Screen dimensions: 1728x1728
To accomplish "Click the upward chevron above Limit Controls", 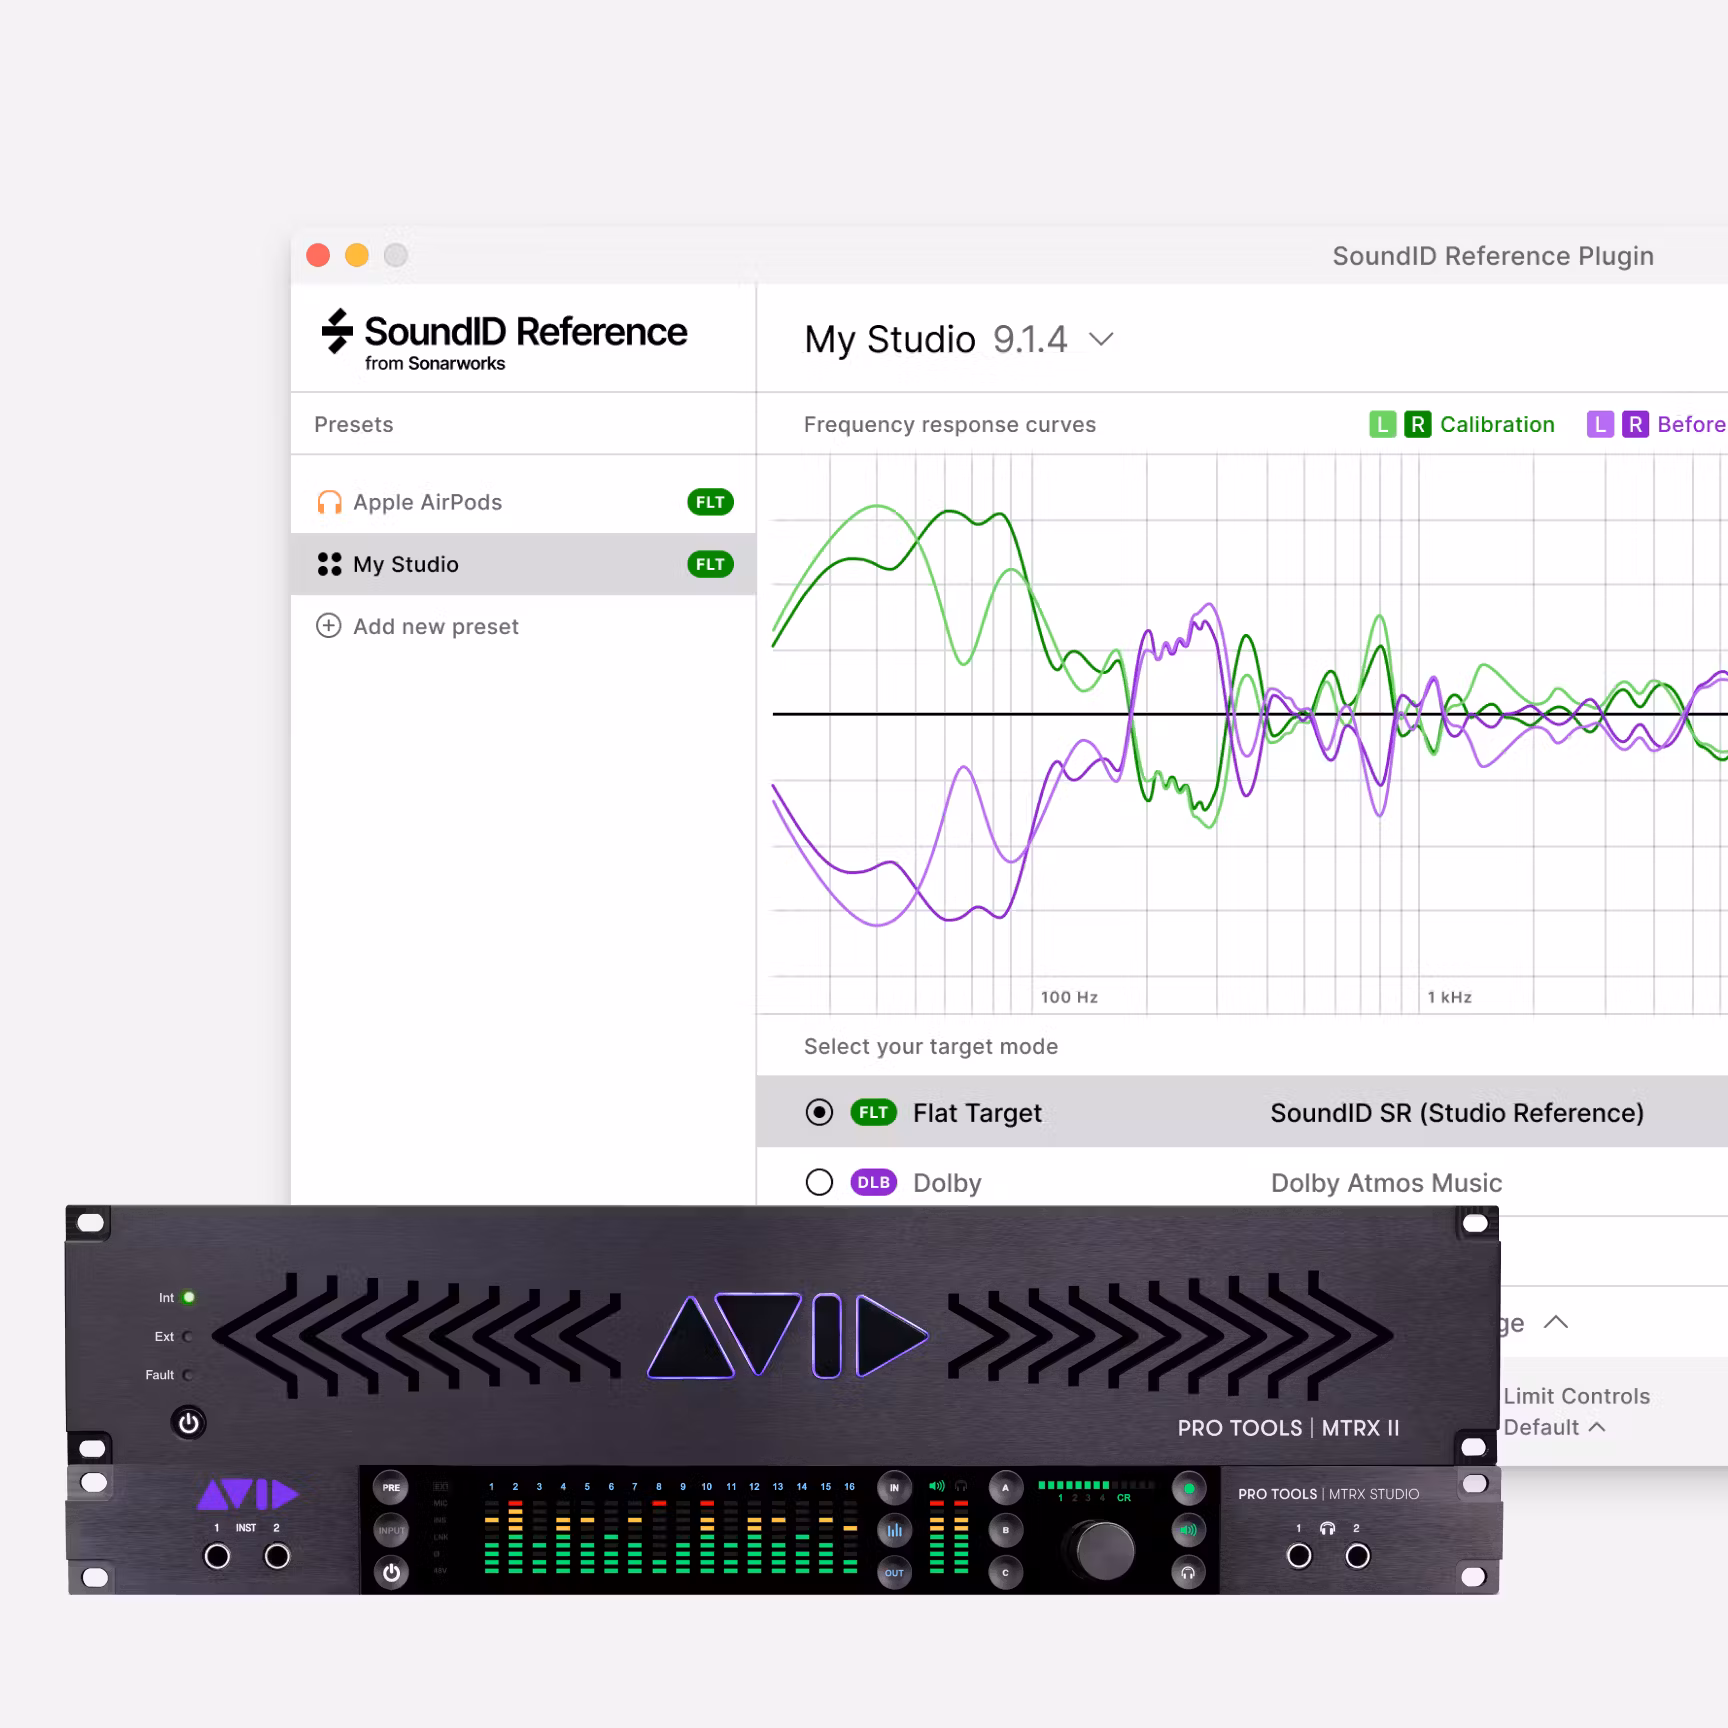I will click(x=1556, y=1322).
